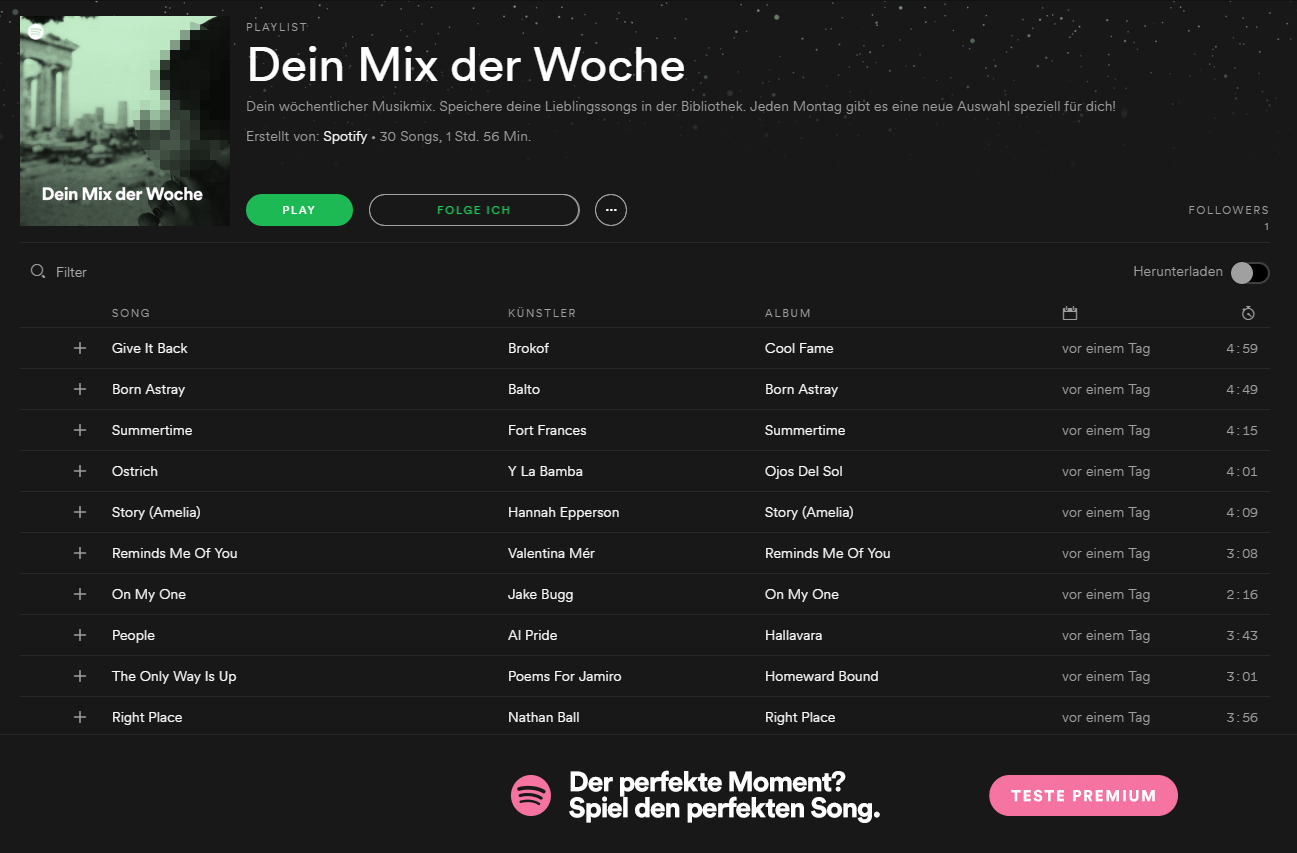
Task: Open artist link Jake Bugg
Action: pos(540,594)
